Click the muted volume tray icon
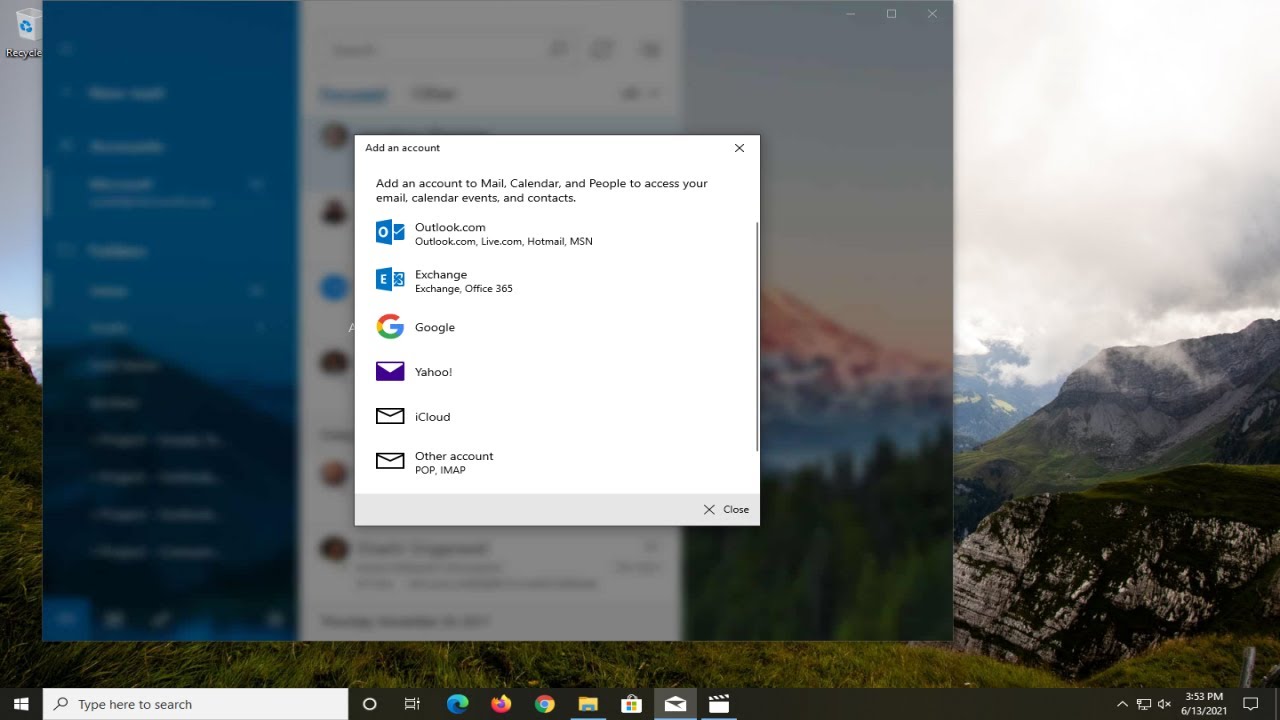Image resolution: width=1280 pixels, height=720 pixels. tap(1165, 704)
